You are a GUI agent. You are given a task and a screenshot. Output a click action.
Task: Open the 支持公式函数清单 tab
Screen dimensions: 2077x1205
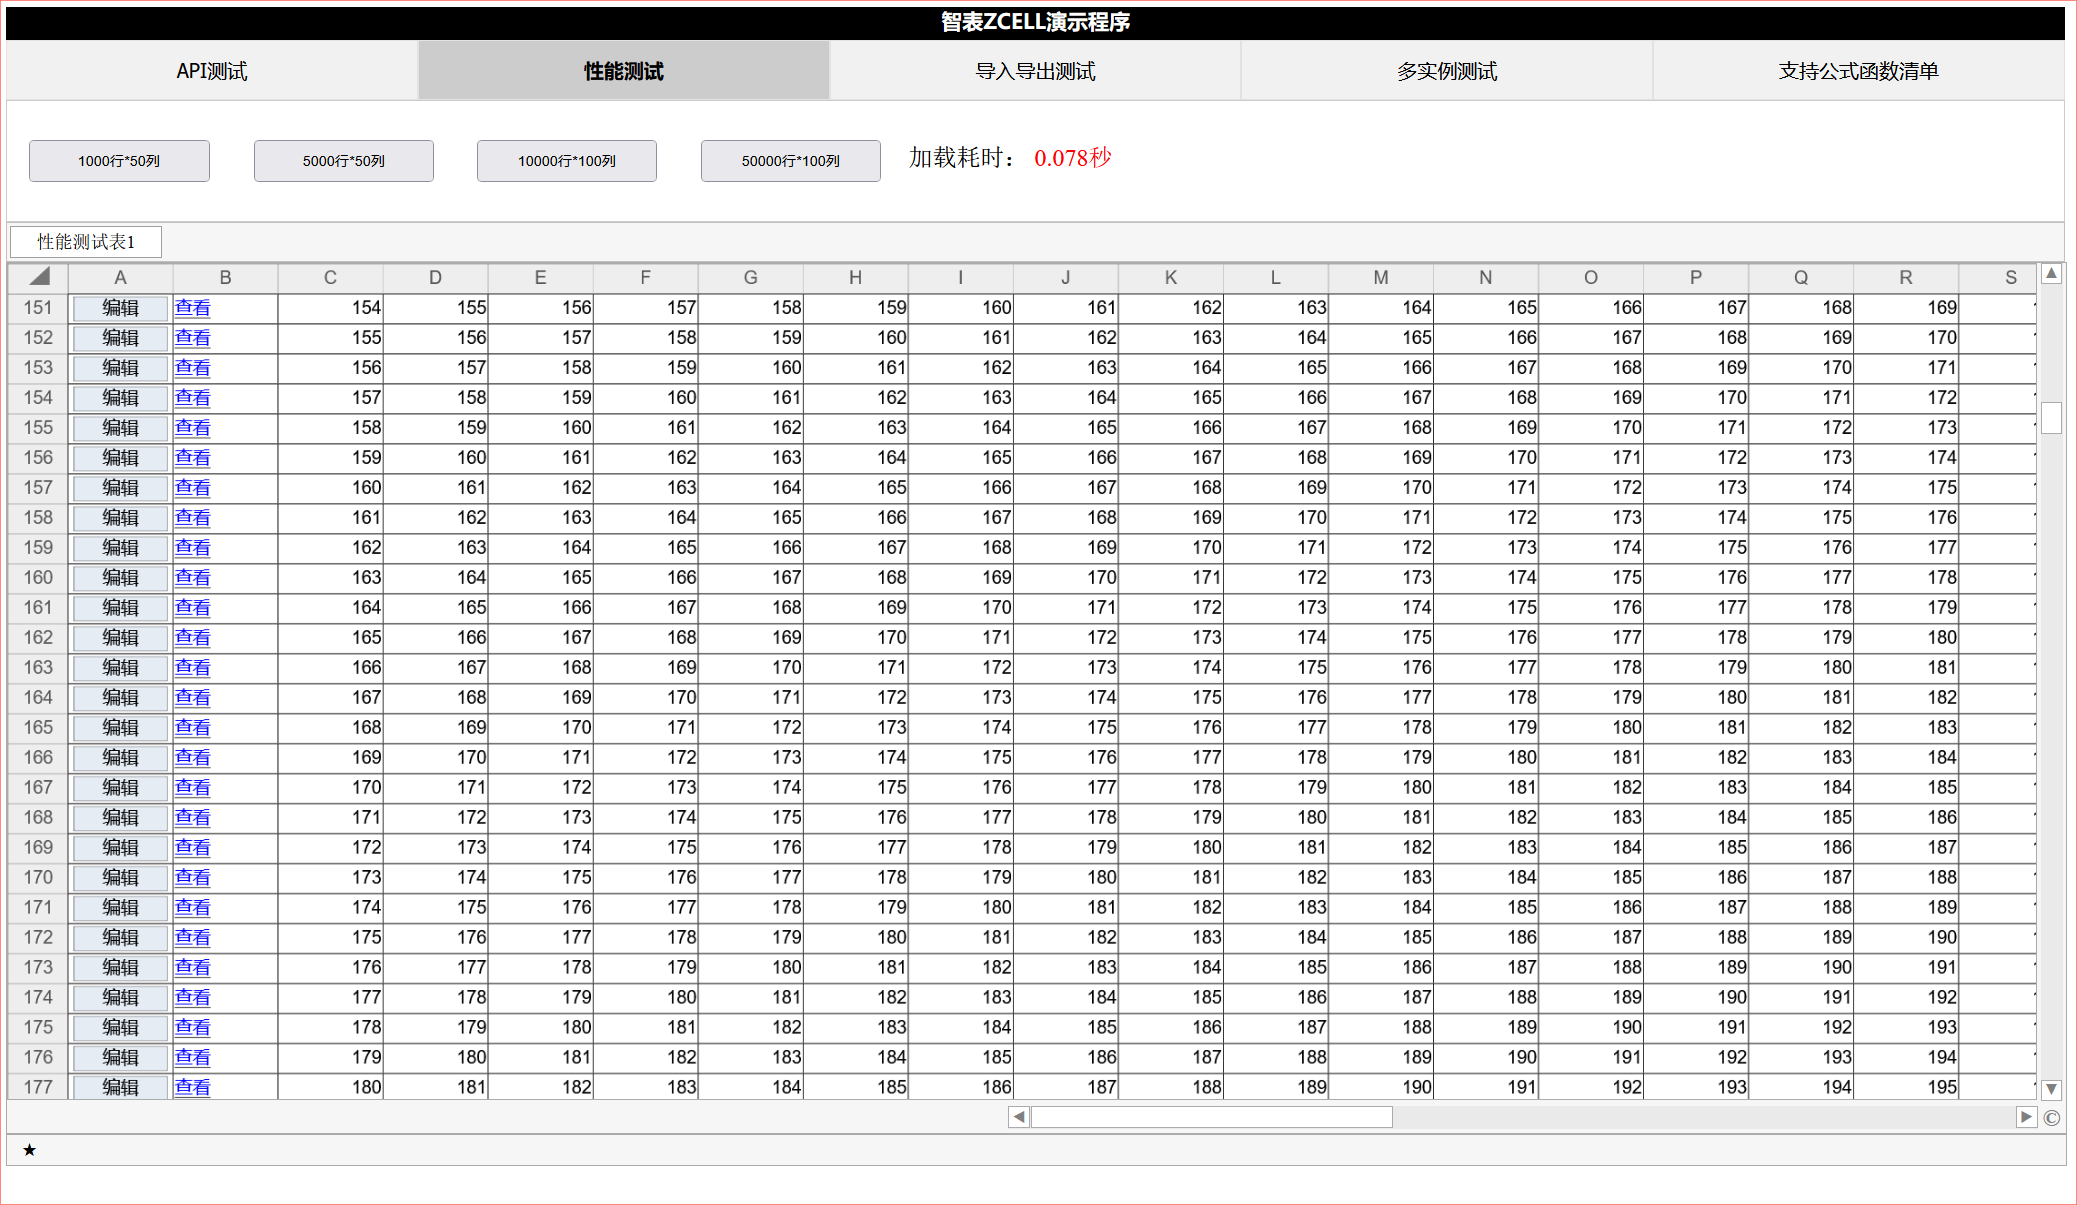tap(1858, 71)
